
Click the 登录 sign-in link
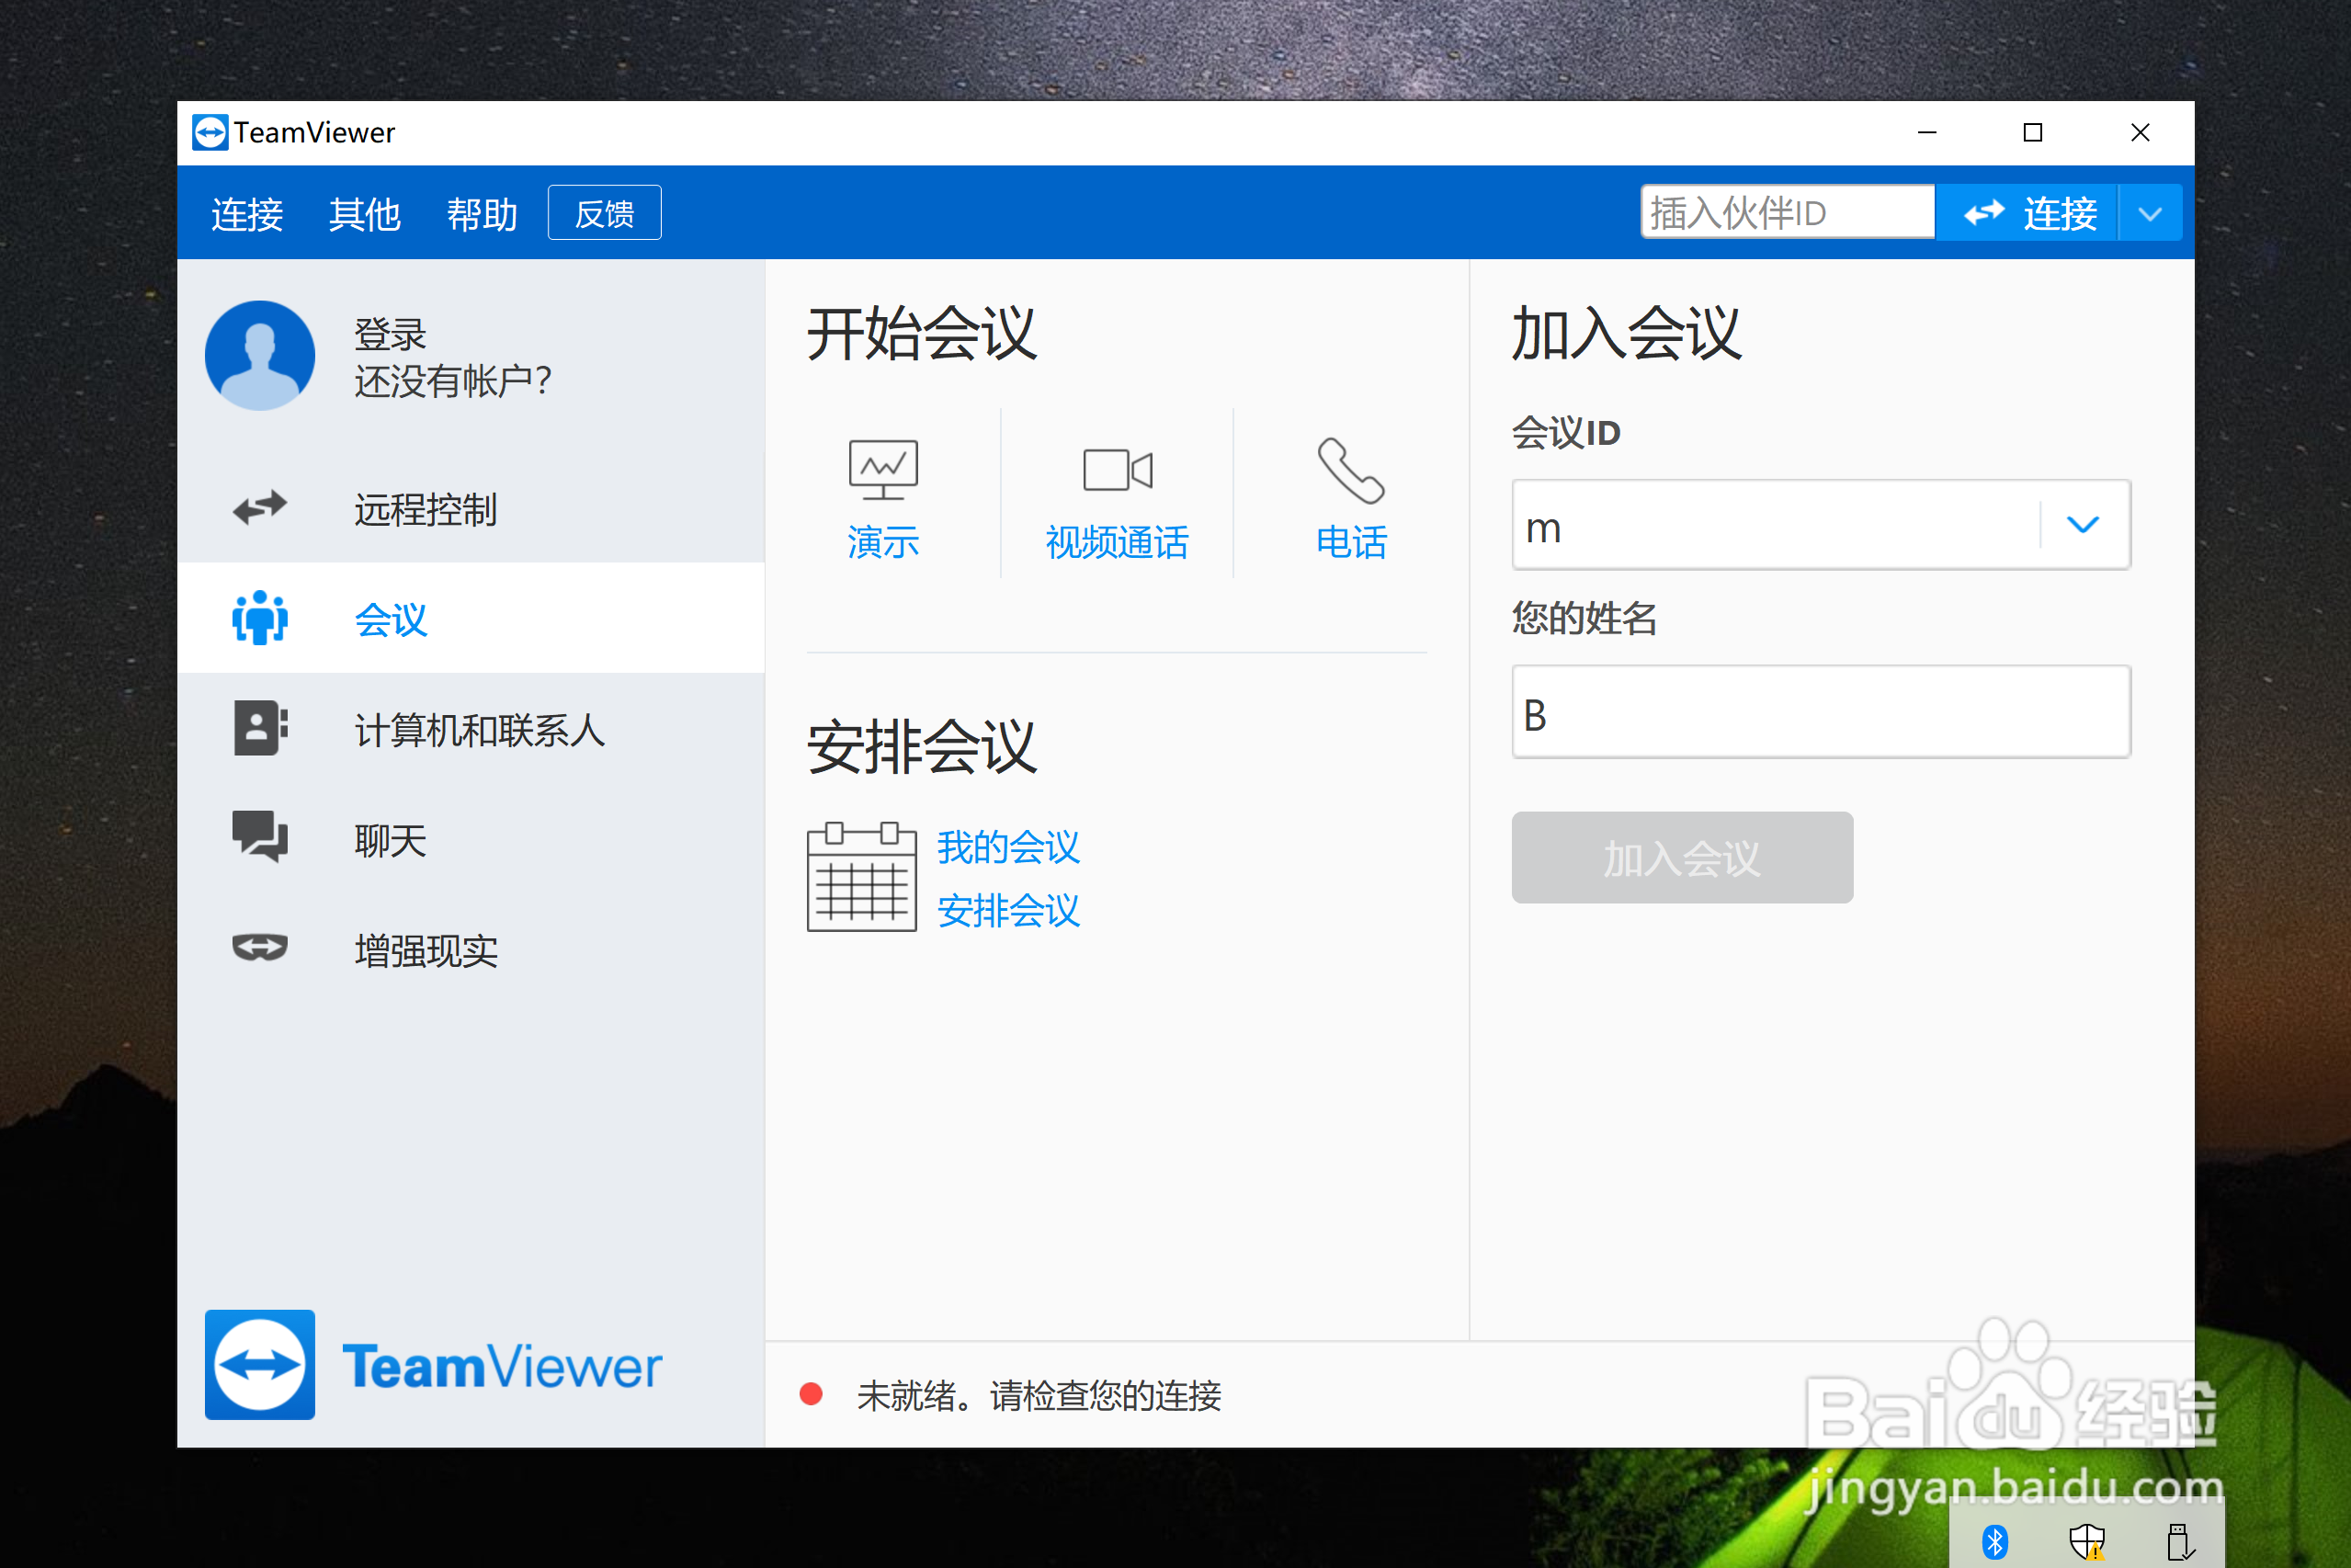click(391, 334)
